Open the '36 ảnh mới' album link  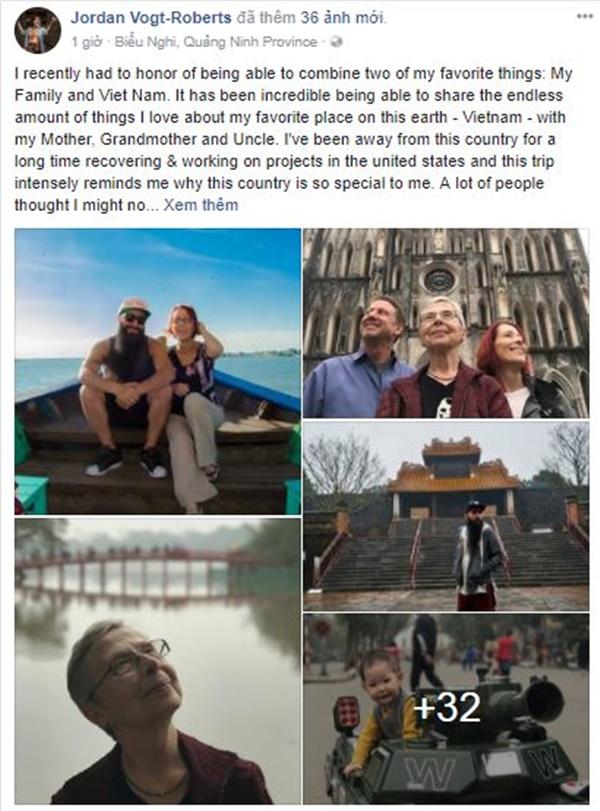(x=343, y=18)
